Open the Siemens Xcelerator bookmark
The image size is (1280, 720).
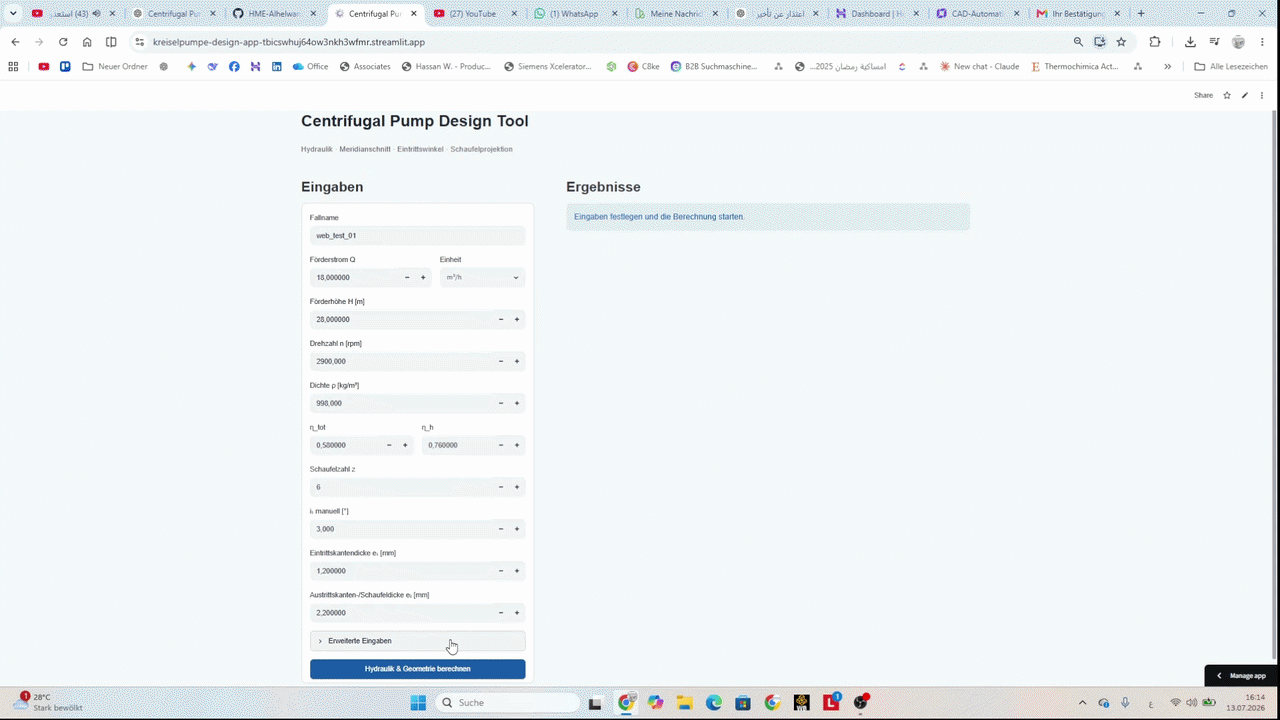coord(547,67)
